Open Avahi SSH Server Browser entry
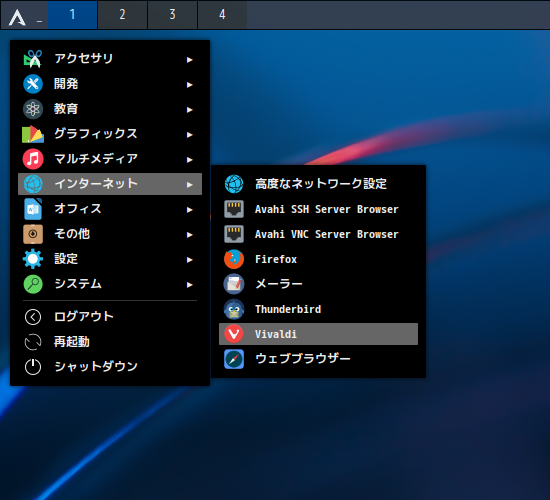 [318, 209]
